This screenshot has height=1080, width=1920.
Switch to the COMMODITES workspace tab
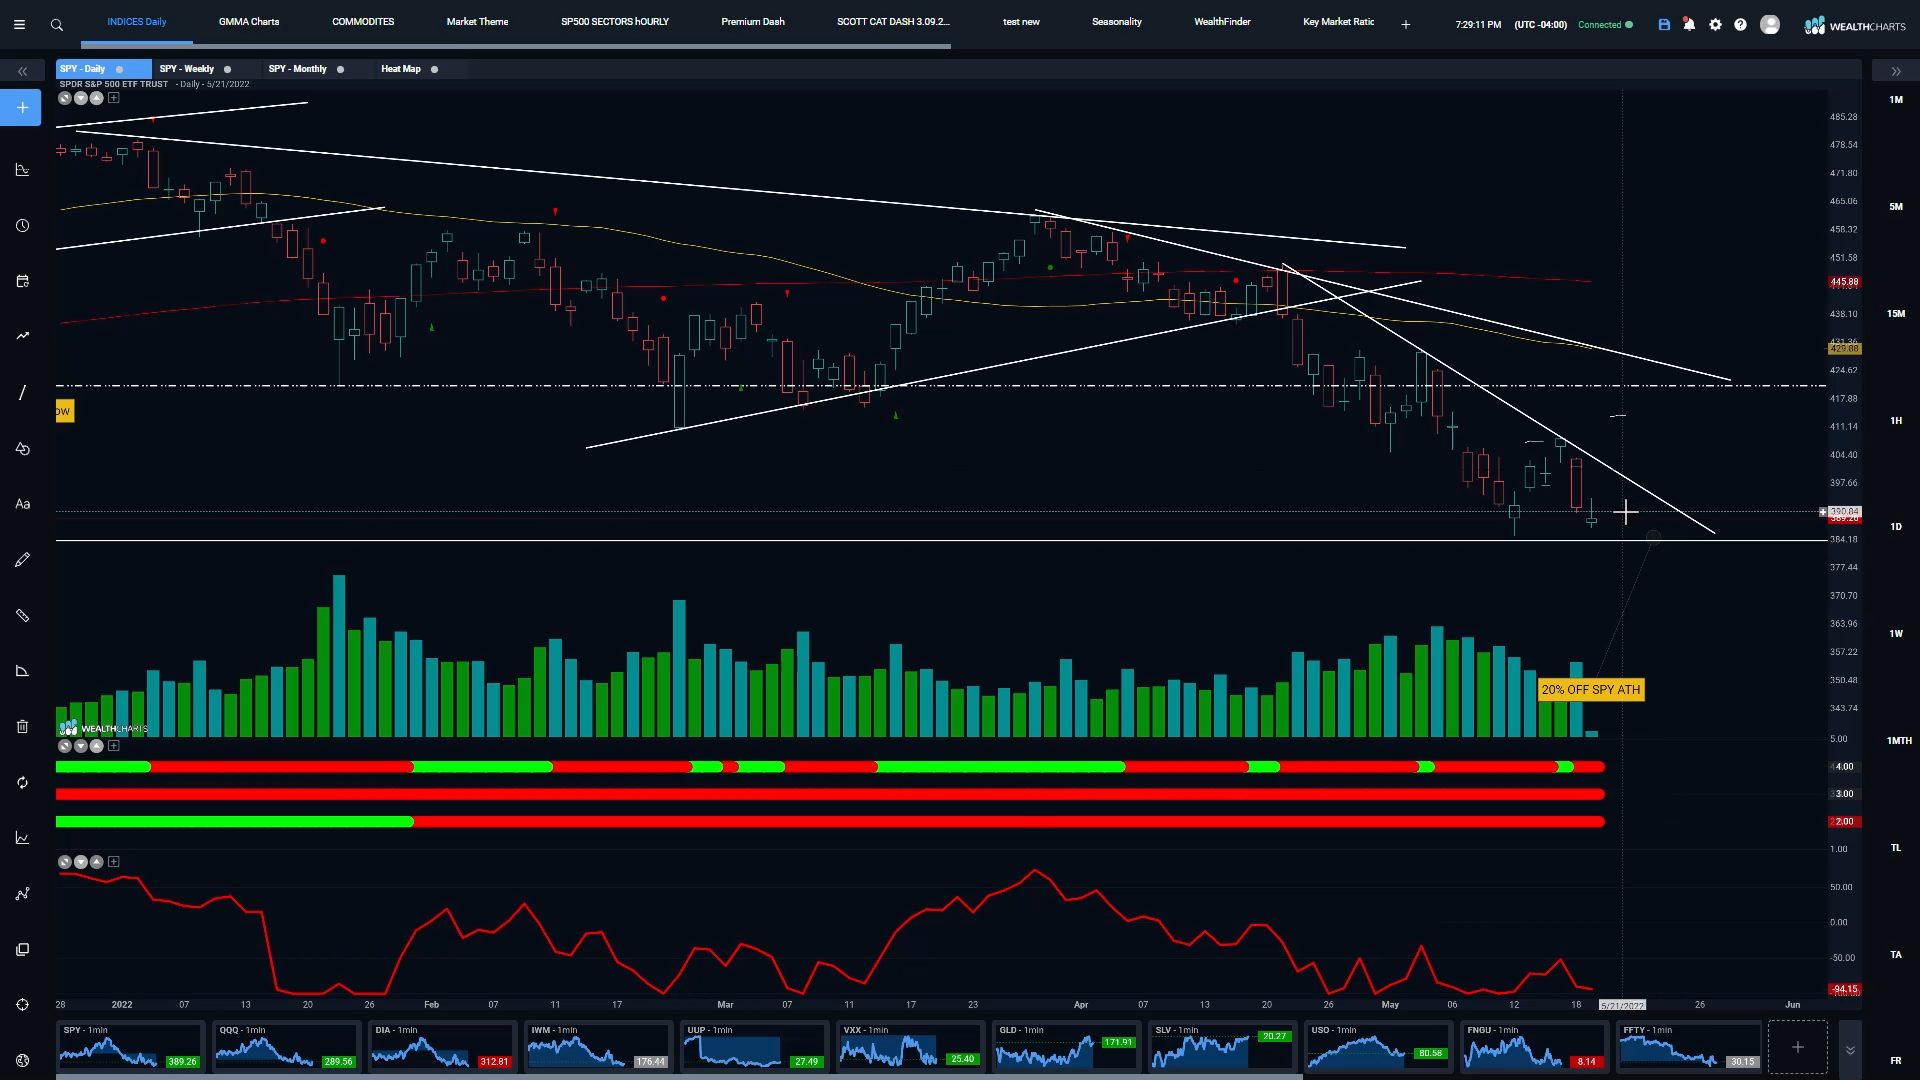(363, 22)
